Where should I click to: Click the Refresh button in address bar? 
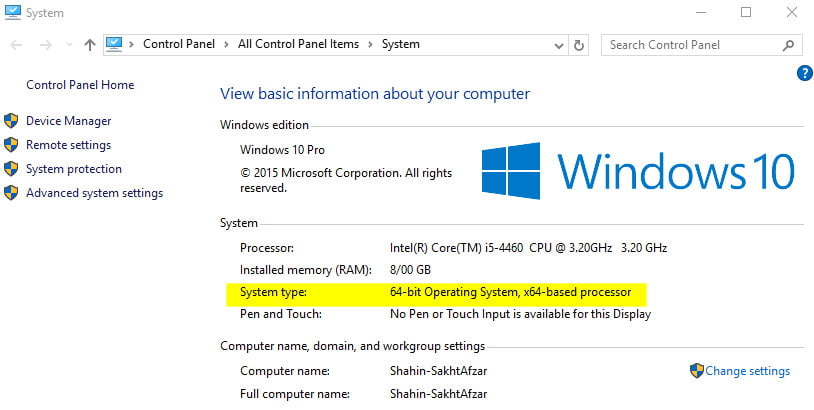(x=579, y=45)
